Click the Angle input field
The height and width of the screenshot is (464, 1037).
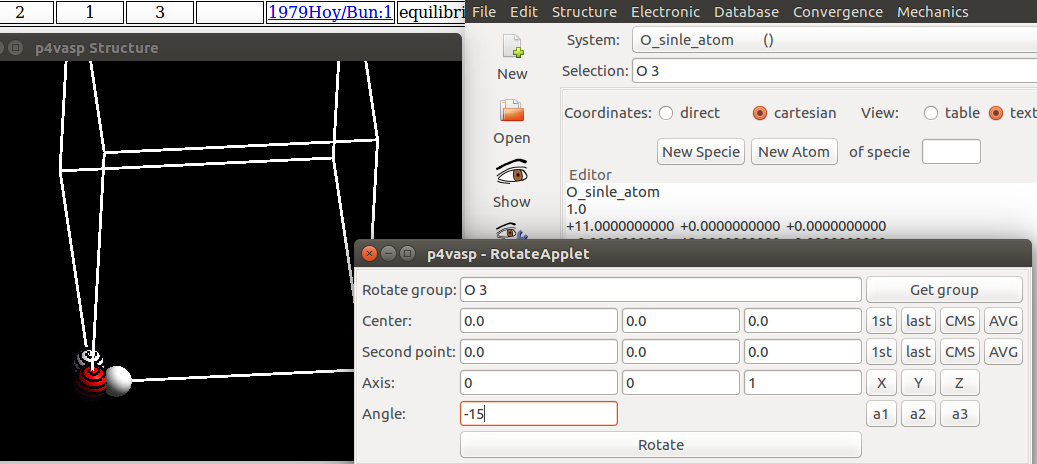pyautogui.click(x=538, y=414)
